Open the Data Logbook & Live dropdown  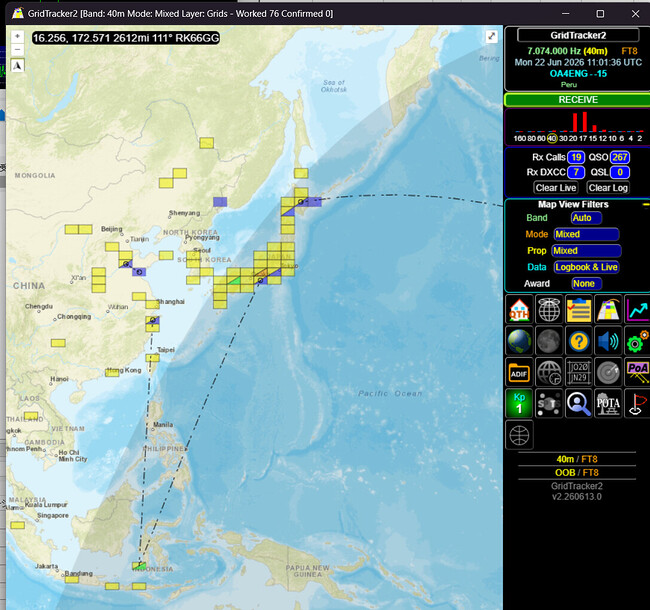tap(586, 267)
